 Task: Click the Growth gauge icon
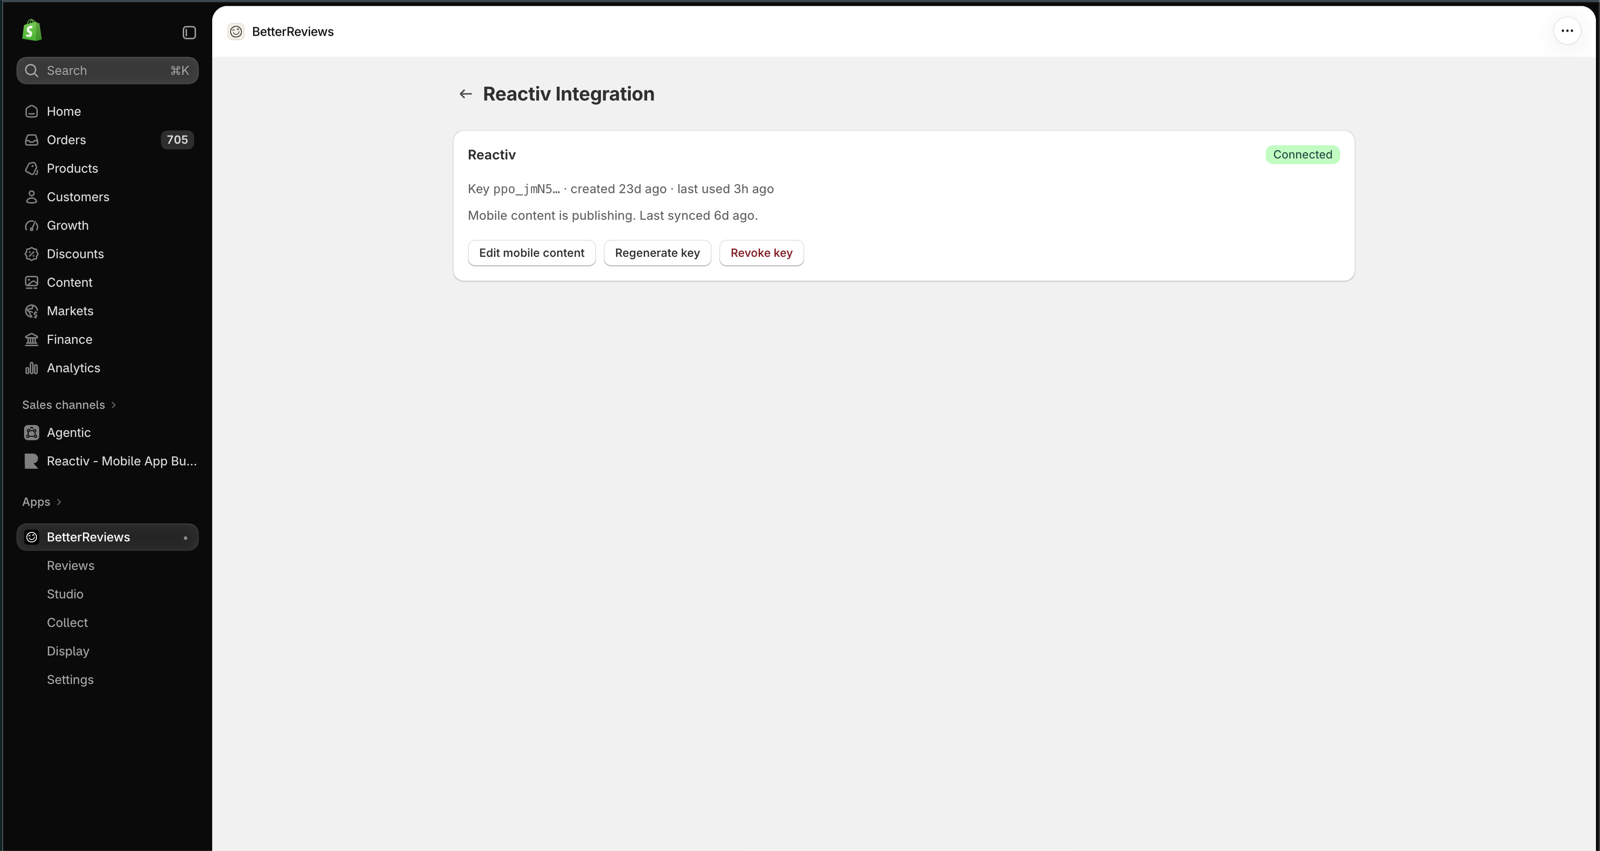coord(32,226)
